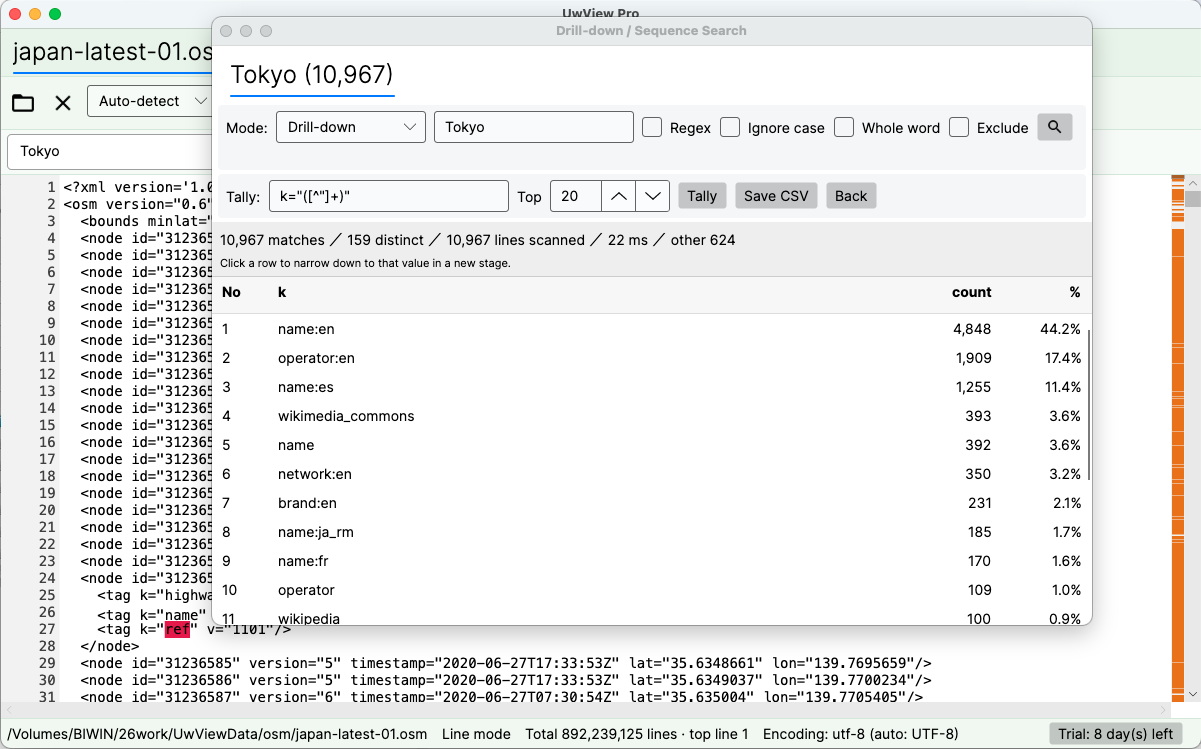
Task: Select the wikipedia row
Action: [651, 616]
